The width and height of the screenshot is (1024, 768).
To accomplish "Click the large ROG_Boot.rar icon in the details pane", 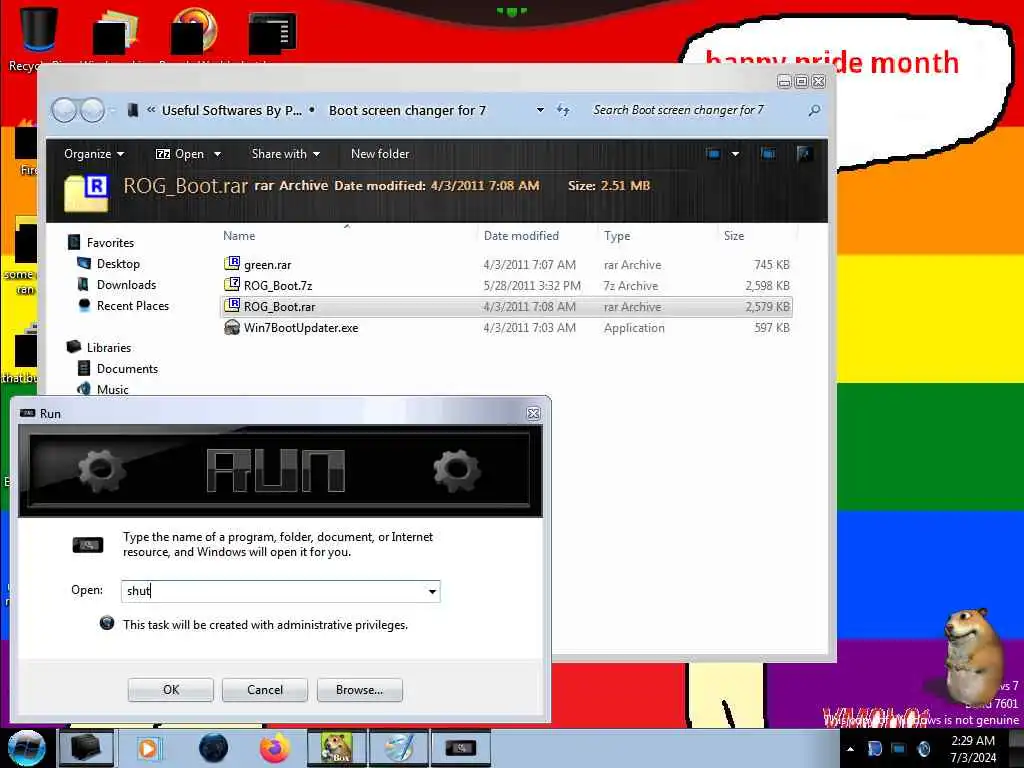I will pos(86,193).
